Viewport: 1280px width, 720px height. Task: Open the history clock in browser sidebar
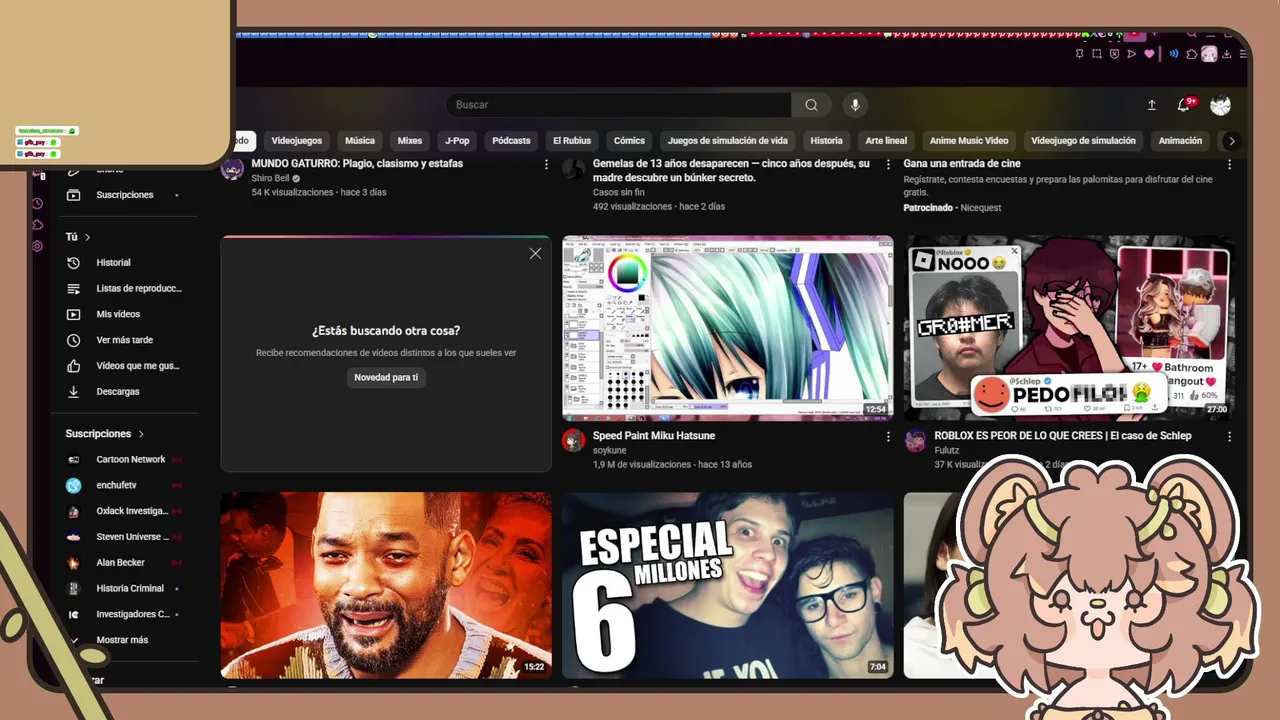(37, 203)
